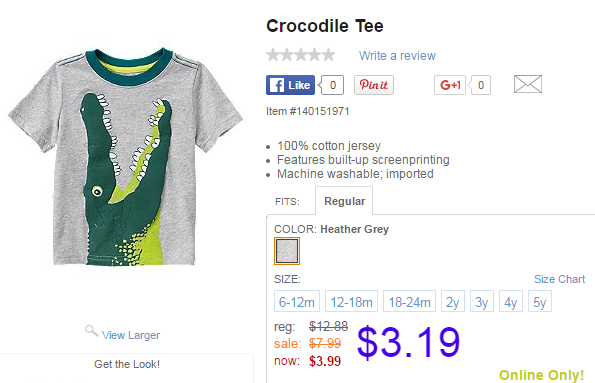
Task: Select size 18-24m
Action: point(409,301)
